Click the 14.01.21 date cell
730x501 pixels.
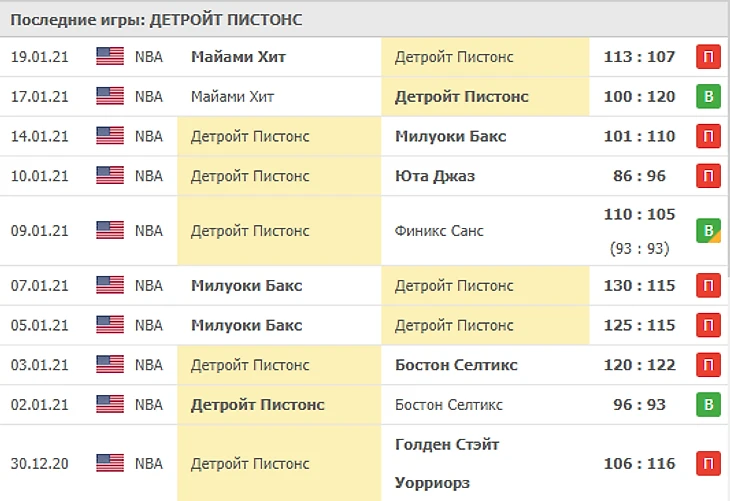pyautogui.click(x=40, y=136)
